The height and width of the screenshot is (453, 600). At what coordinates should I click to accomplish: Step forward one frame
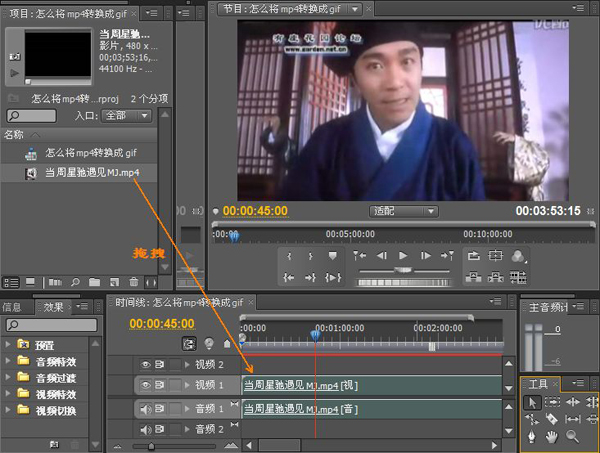click(426, 256)
